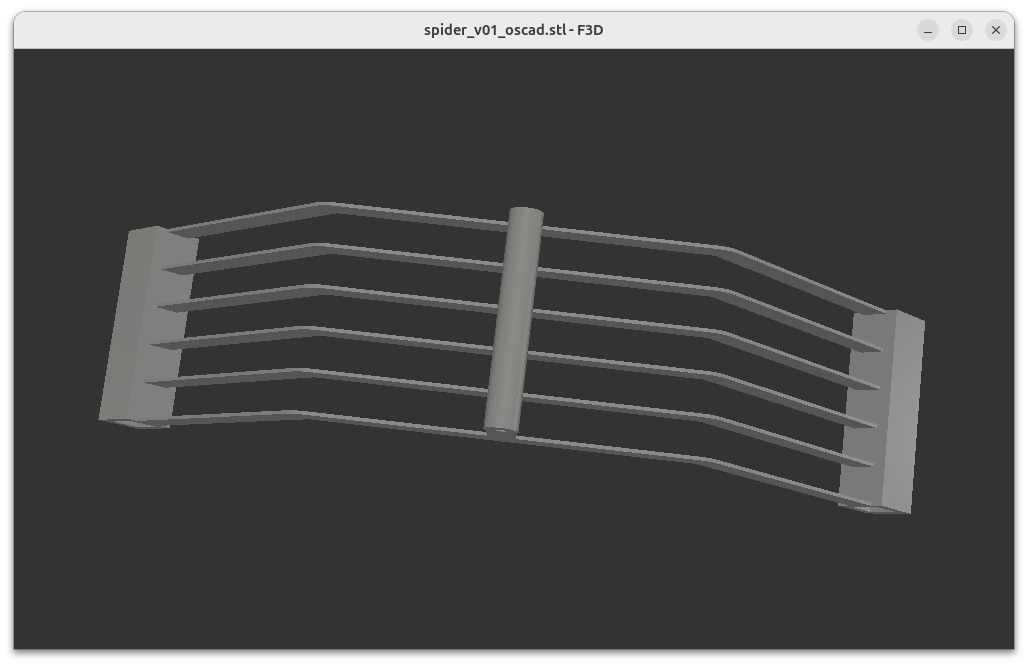Viewport: 1028px width, 666px height.
Task: Click the spider_v01_oscad.stl window title text
Action: point(513,30)
